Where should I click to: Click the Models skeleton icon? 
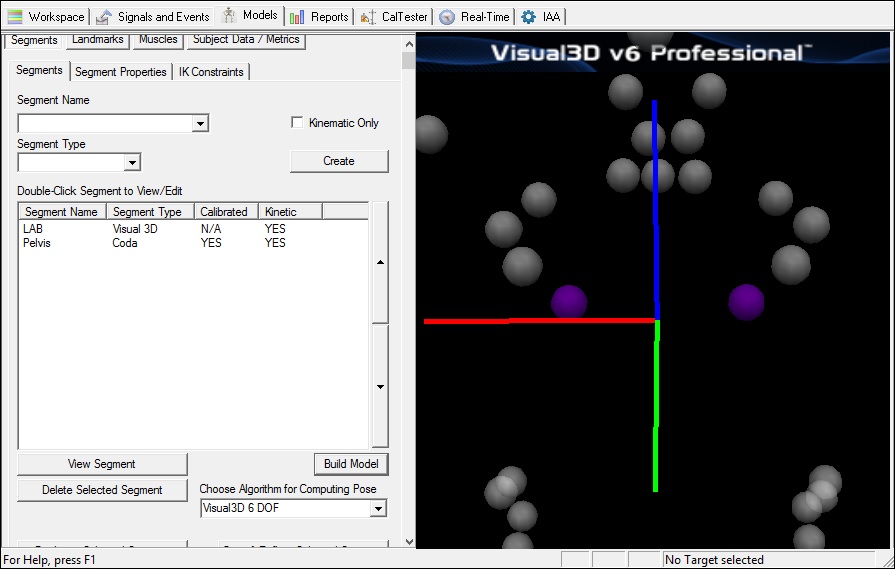[x=229, y=16]
